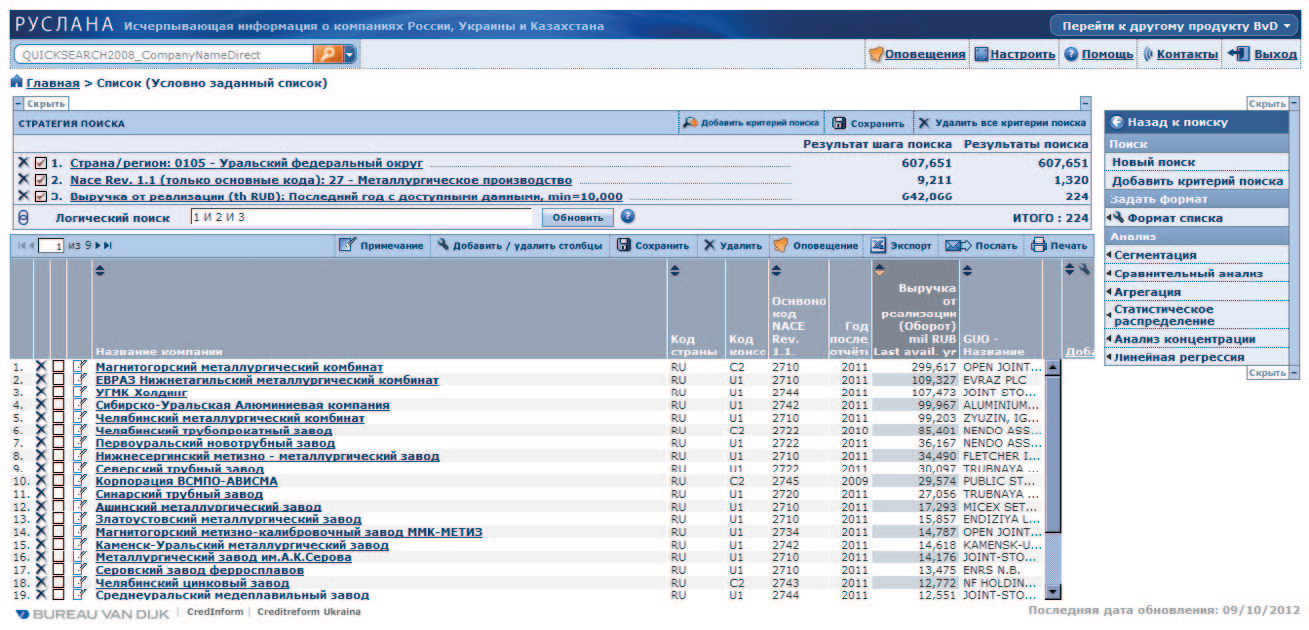The height and width of the screenshot is (630, 1309).
Task: Uncheck search step 2 Nace Rev. 1.1 checkbox
Action: (41, 180)
